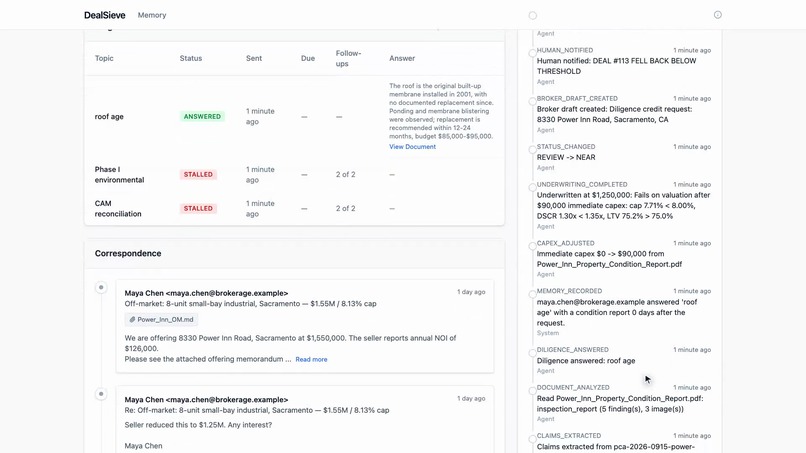Open Power_Inn_OM.md attachment chip
The height and width of the screenshot is (453, 806).
pos(161,319)
